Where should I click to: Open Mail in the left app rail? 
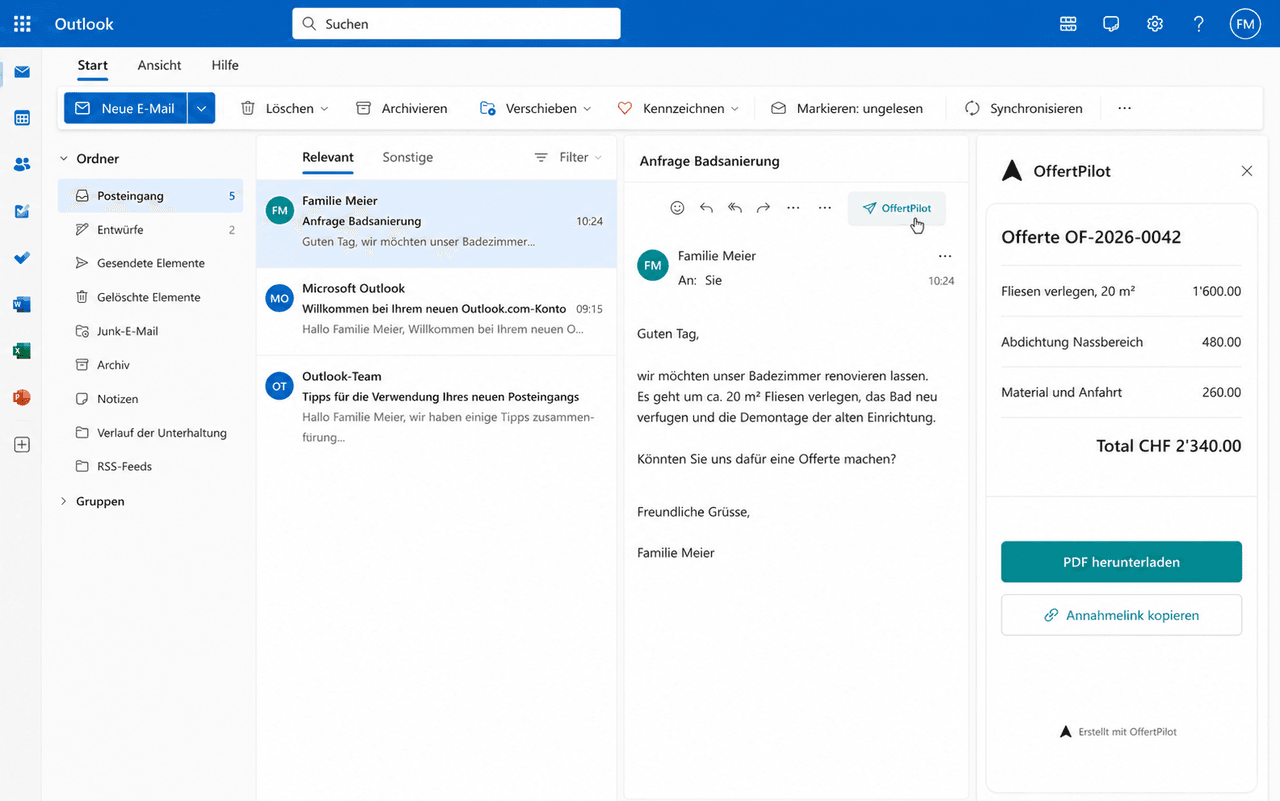click(x=22, y=72)
